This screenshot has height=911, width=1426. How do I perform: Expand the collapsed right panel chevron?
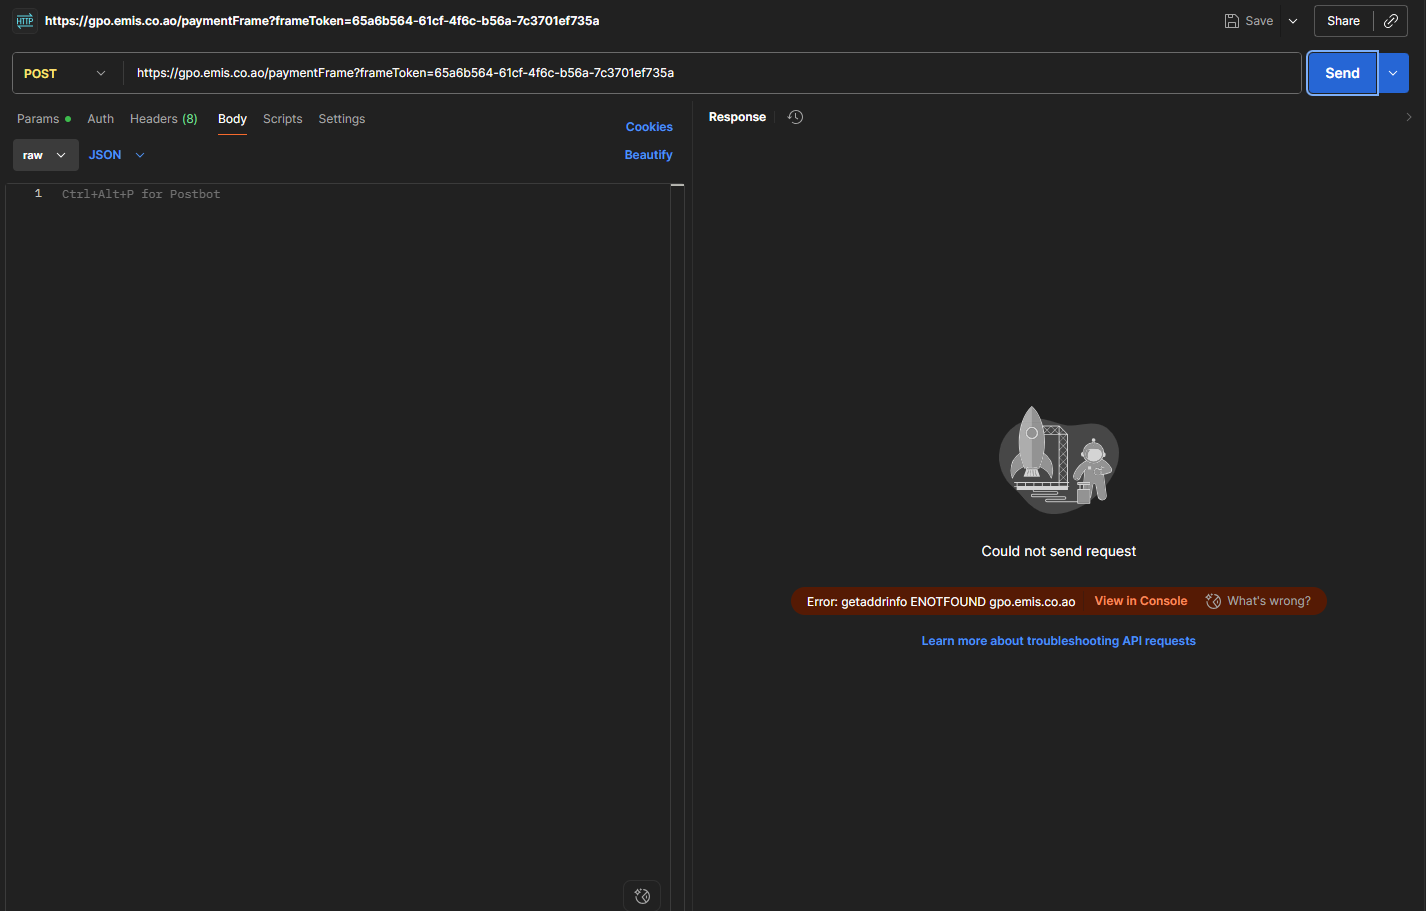[x=1409, y=117]
